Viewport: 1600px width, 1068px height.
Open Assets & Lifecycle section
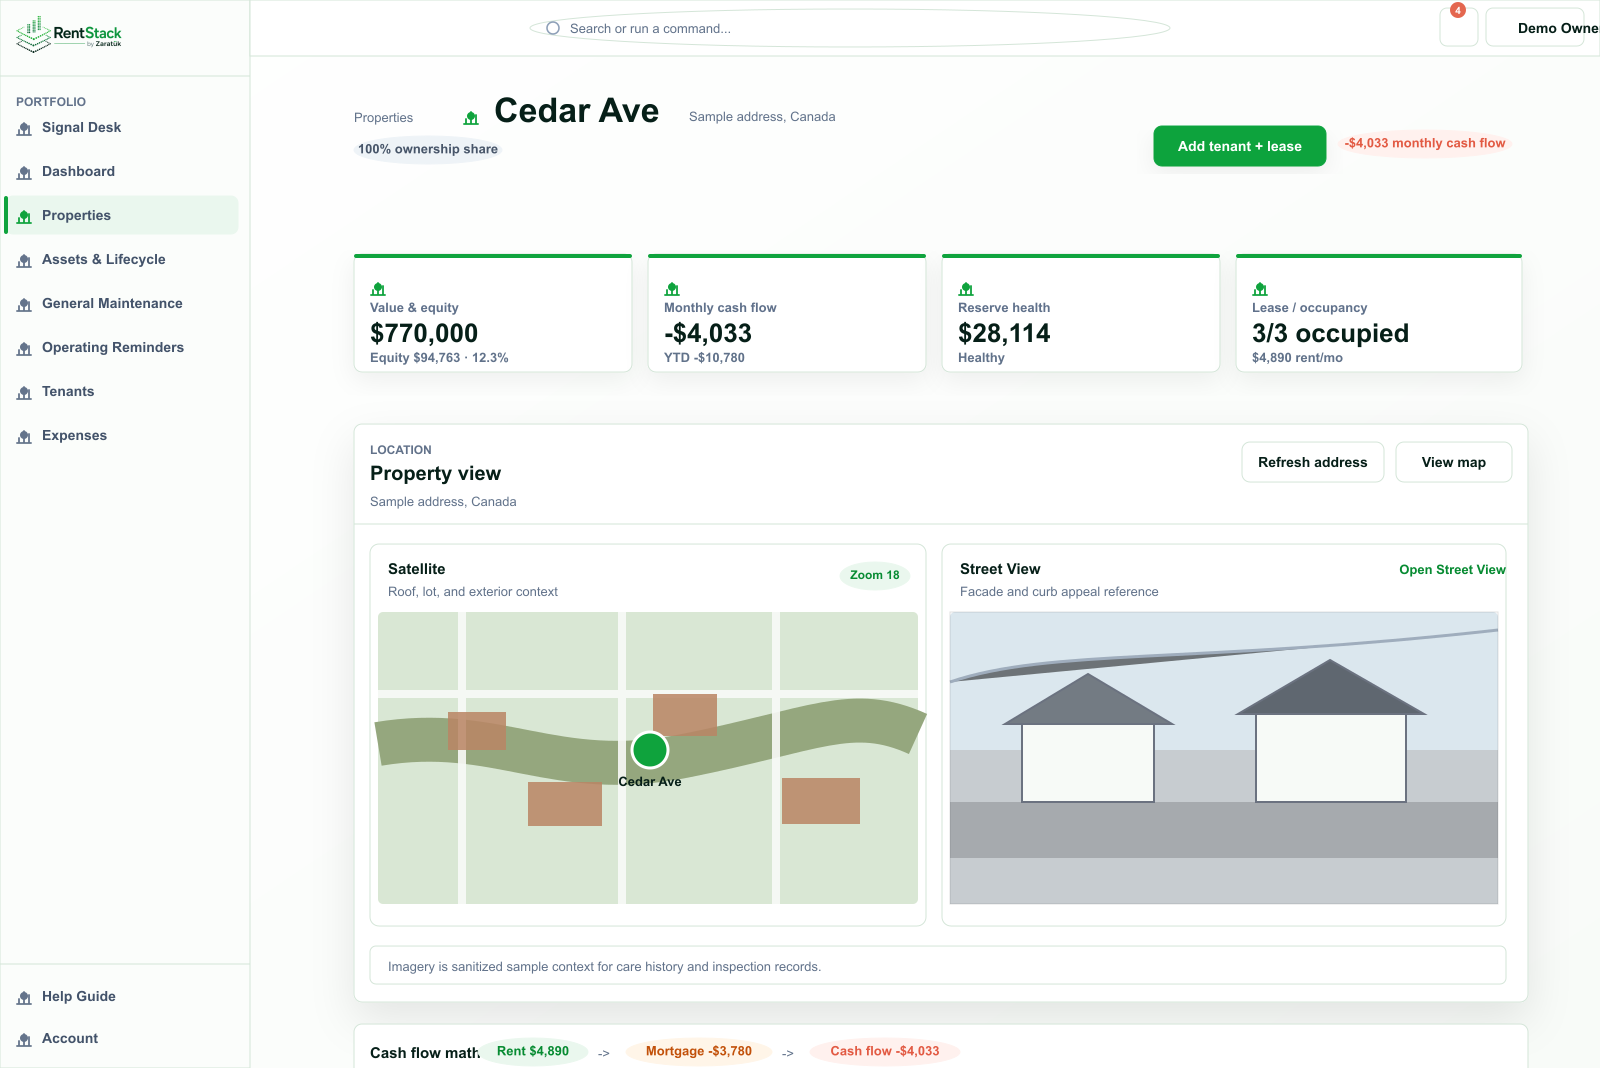tap(122, 259)
